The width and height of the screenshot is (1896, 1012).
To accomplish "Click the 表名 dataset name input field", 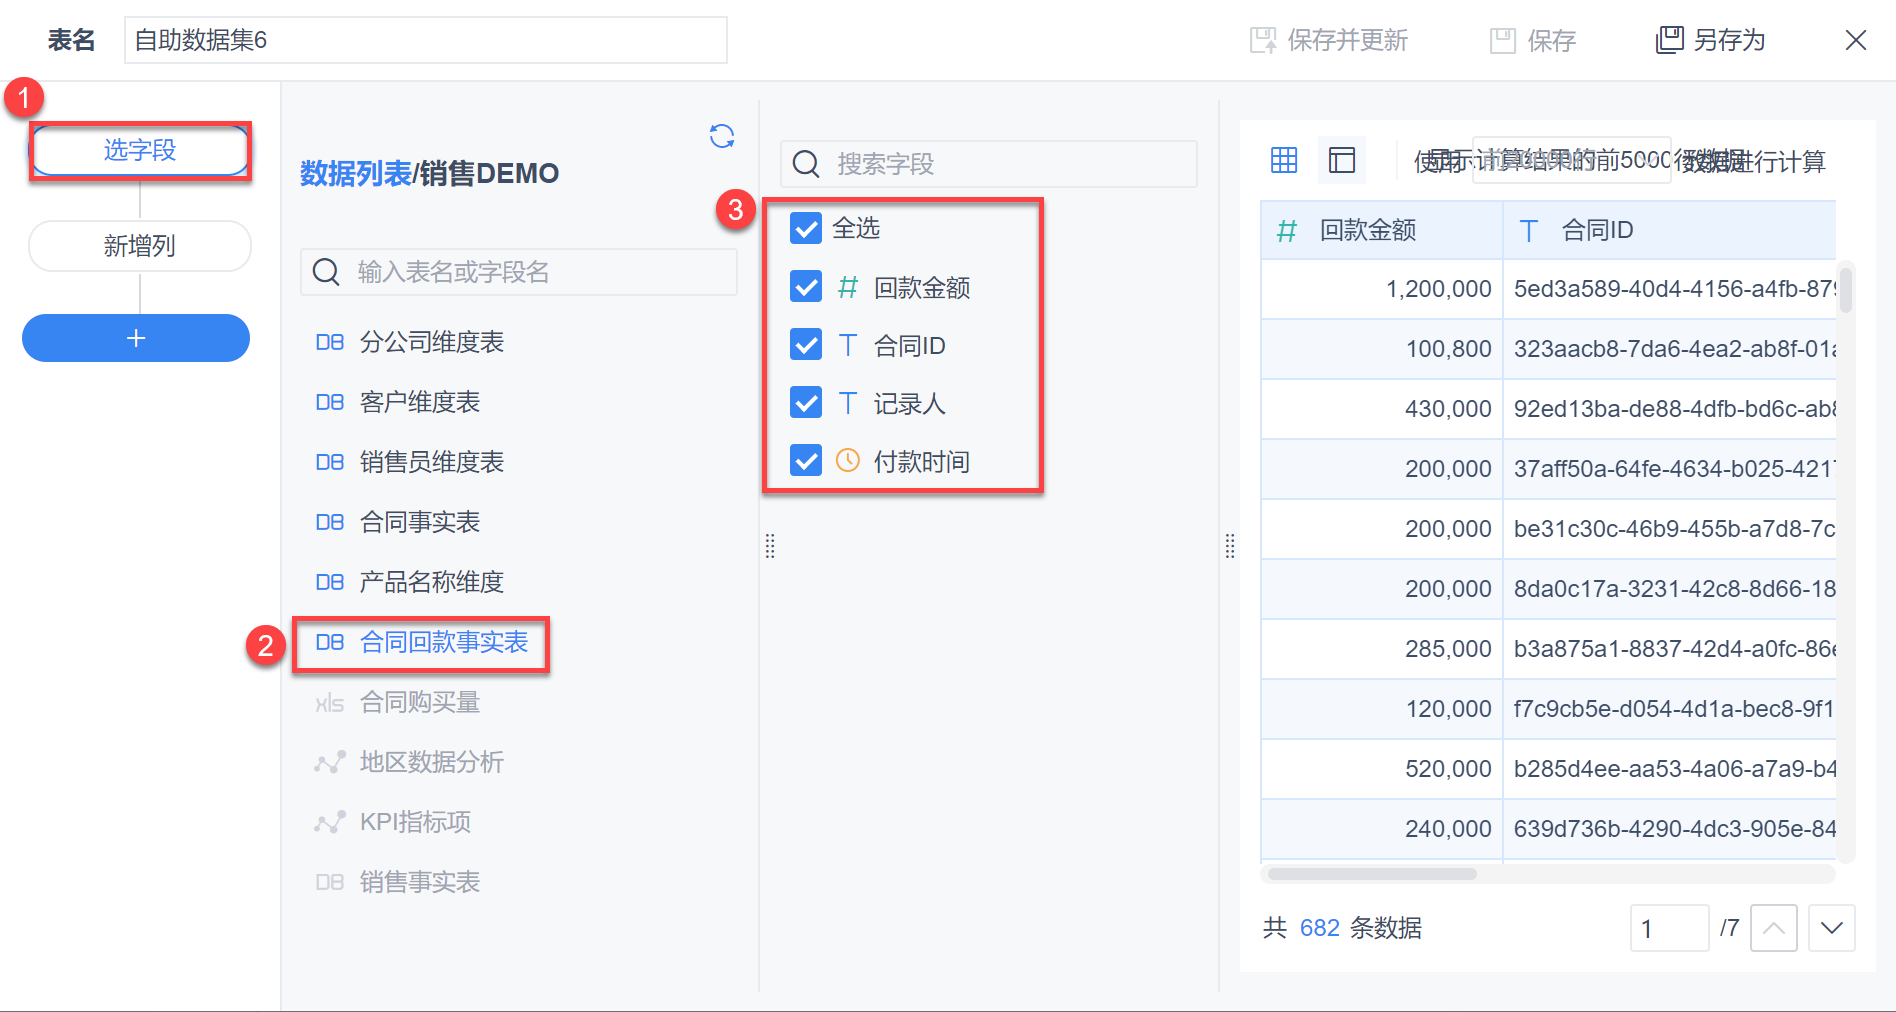I will click(426, 40).
